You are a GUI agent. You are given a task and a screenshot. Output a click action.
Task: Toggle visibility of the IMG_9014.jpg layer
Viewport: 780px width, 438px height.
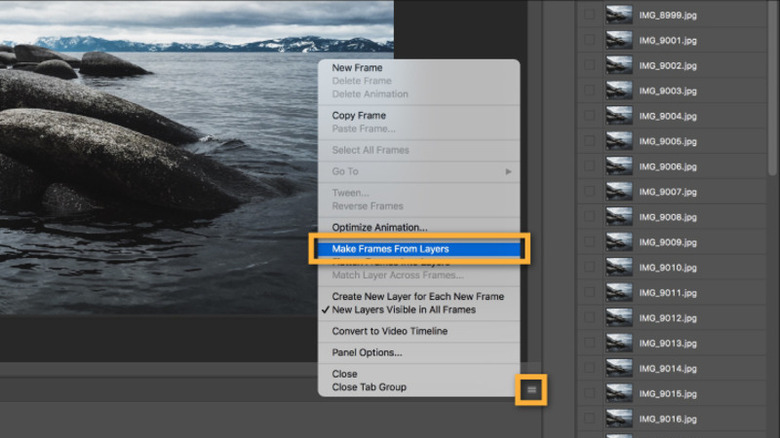point(589,368)
